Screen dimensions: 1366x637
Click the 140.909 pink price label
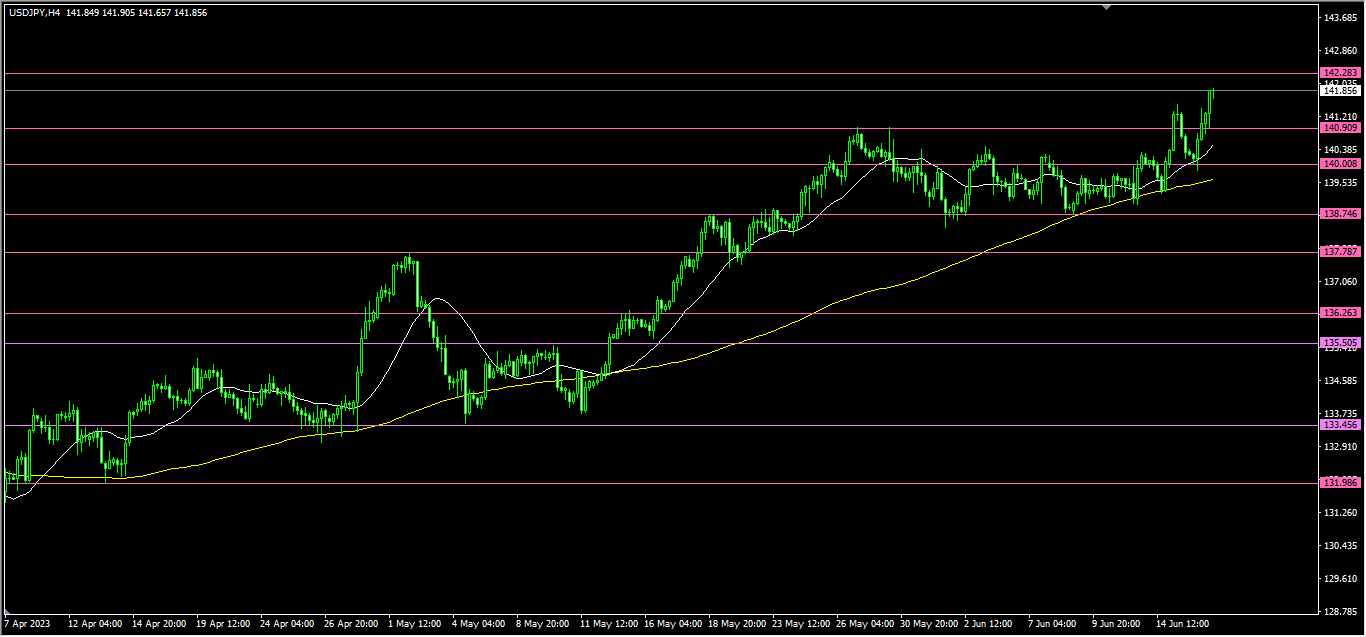1340,128
